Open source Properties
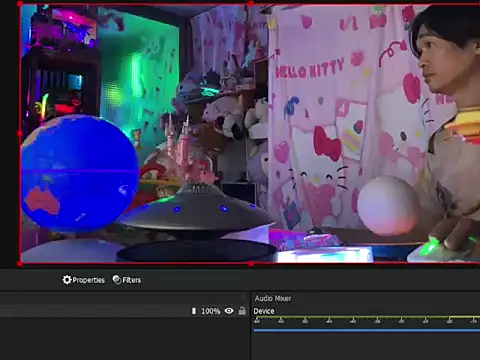The width and height of the screenshot is (480, 360). [x=84, y=280]
